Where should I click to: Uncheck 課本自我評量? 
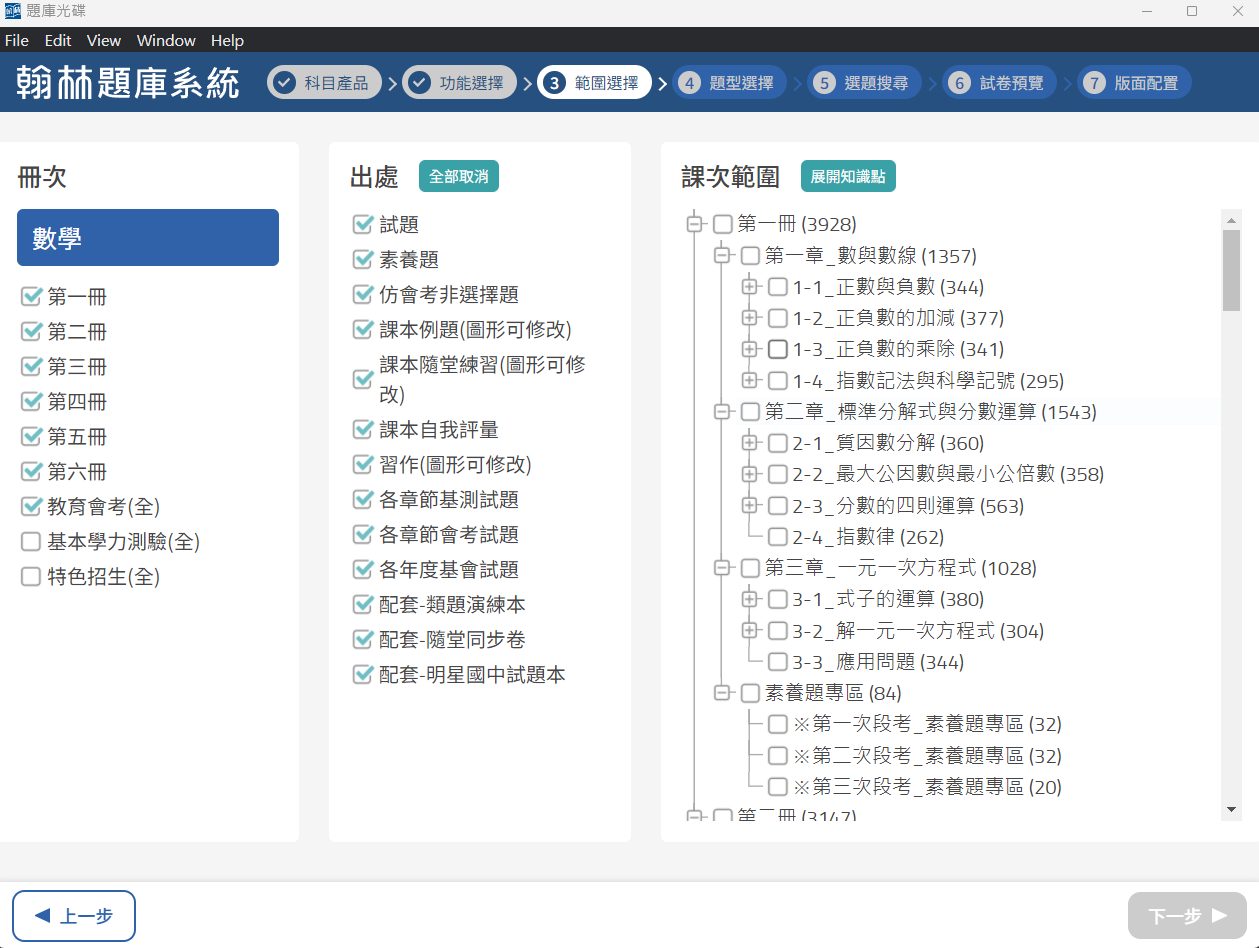363,429
